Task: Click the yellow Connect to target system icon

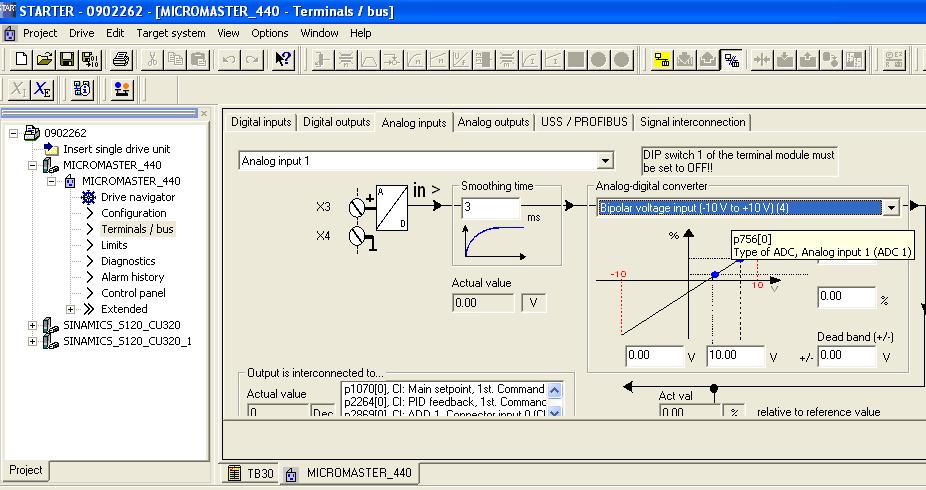Action: pos(662,60)
